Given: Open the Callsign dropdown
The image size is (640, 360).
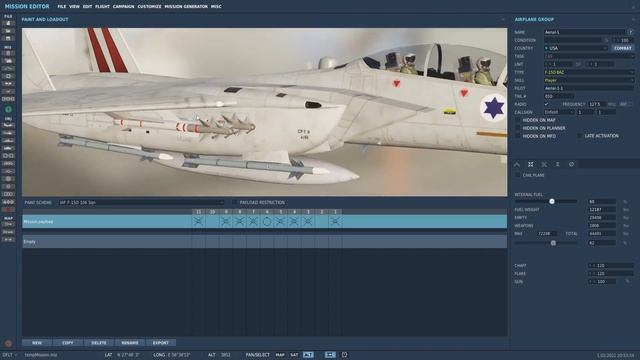Looking at the screenshot, I should tap(559, 112).
